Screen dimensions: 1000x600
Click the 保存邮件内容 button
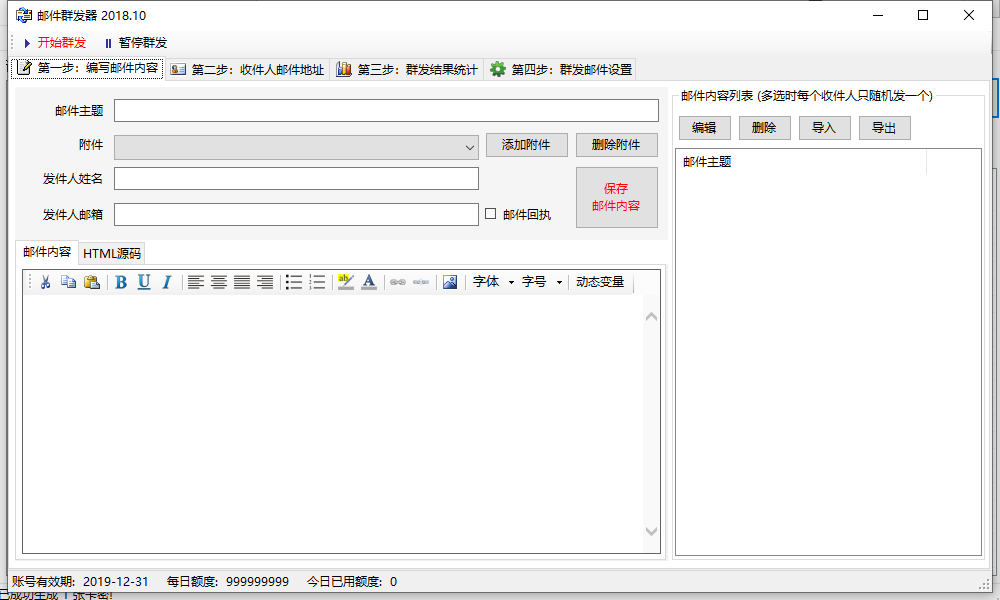pyautogui.click(x=616, y=197)
